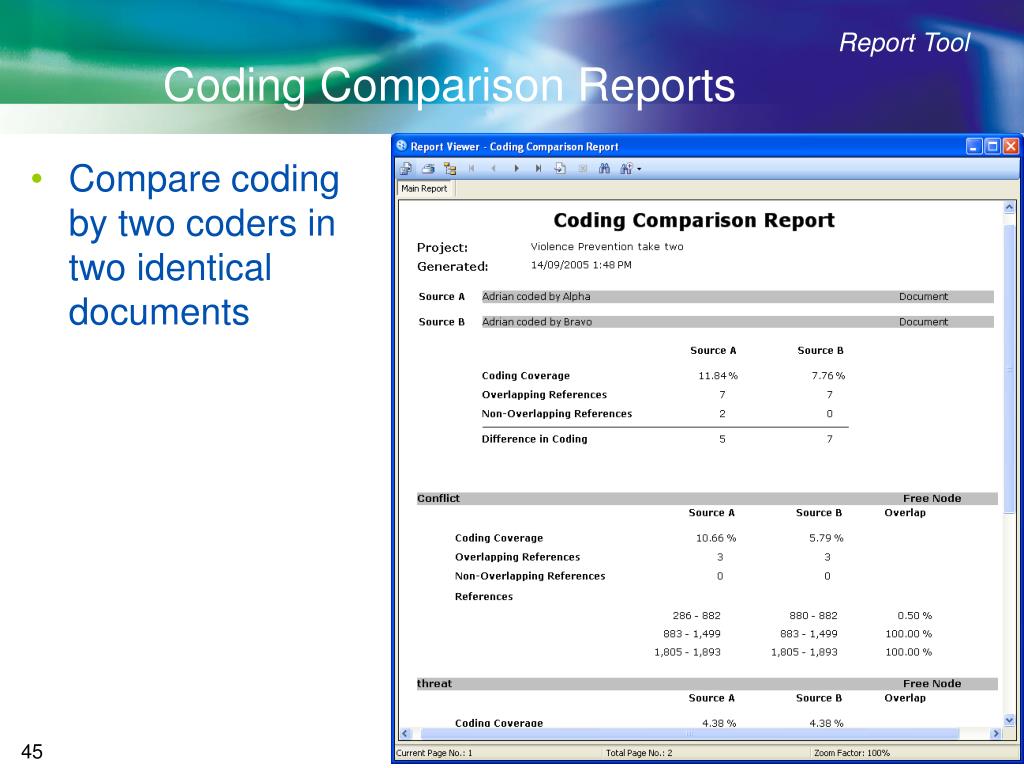1024x768 pixels.
Task: Click the Adrian coded by Bravo row
Action: tap(737, 322)
